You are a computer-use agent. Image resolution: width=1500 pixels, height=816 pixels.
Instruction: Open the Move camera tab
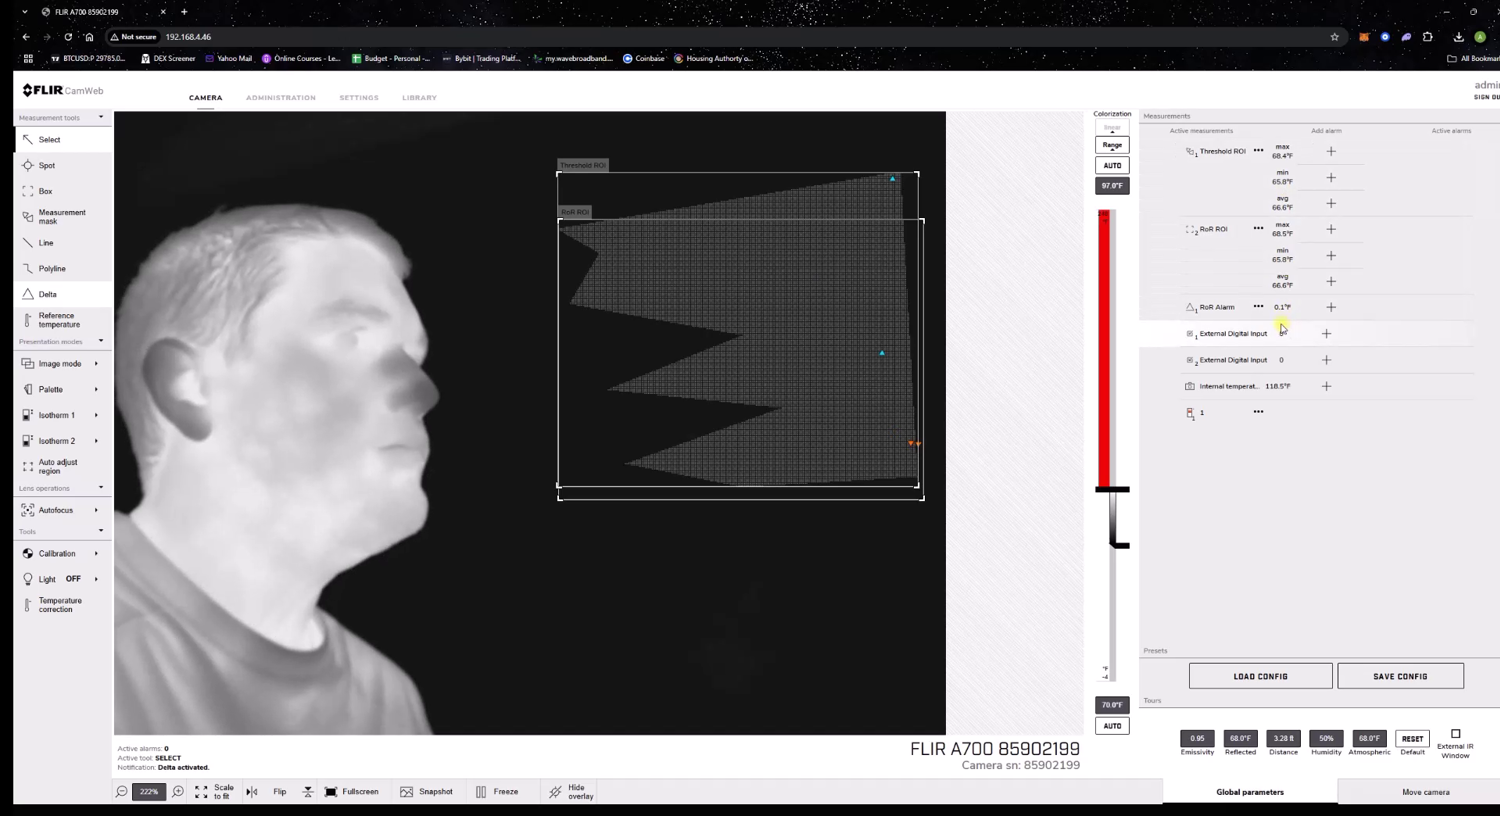click(1425, 792)
